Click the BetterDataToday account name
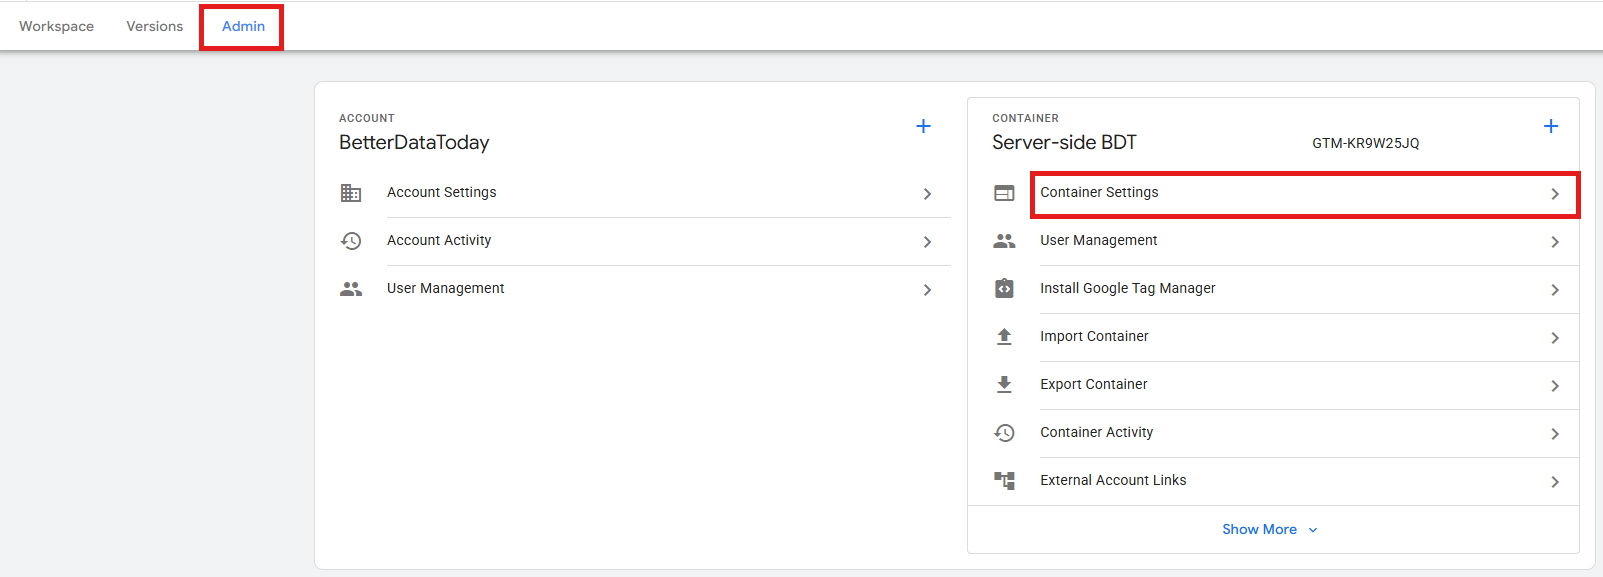 point(414,142)
